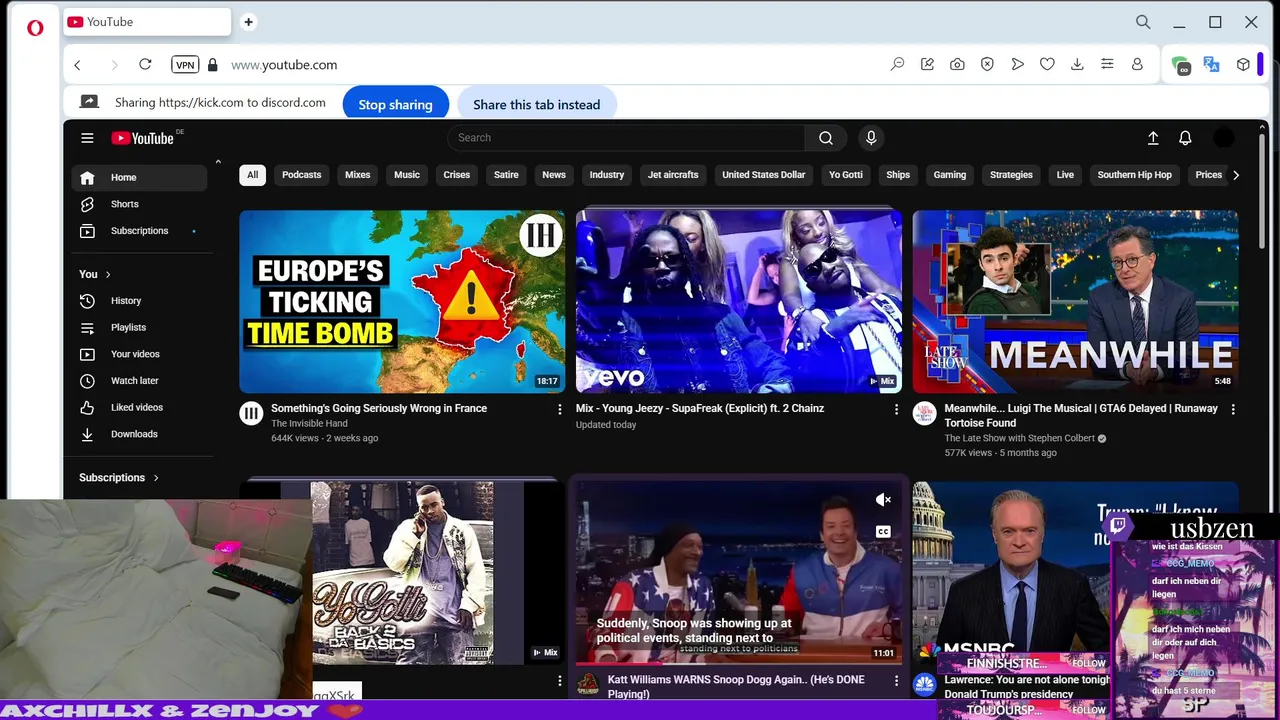Seek on Katt Williams preview progress bar
The width and height of the screenshot is (1280, 720).
click(738, 663)
